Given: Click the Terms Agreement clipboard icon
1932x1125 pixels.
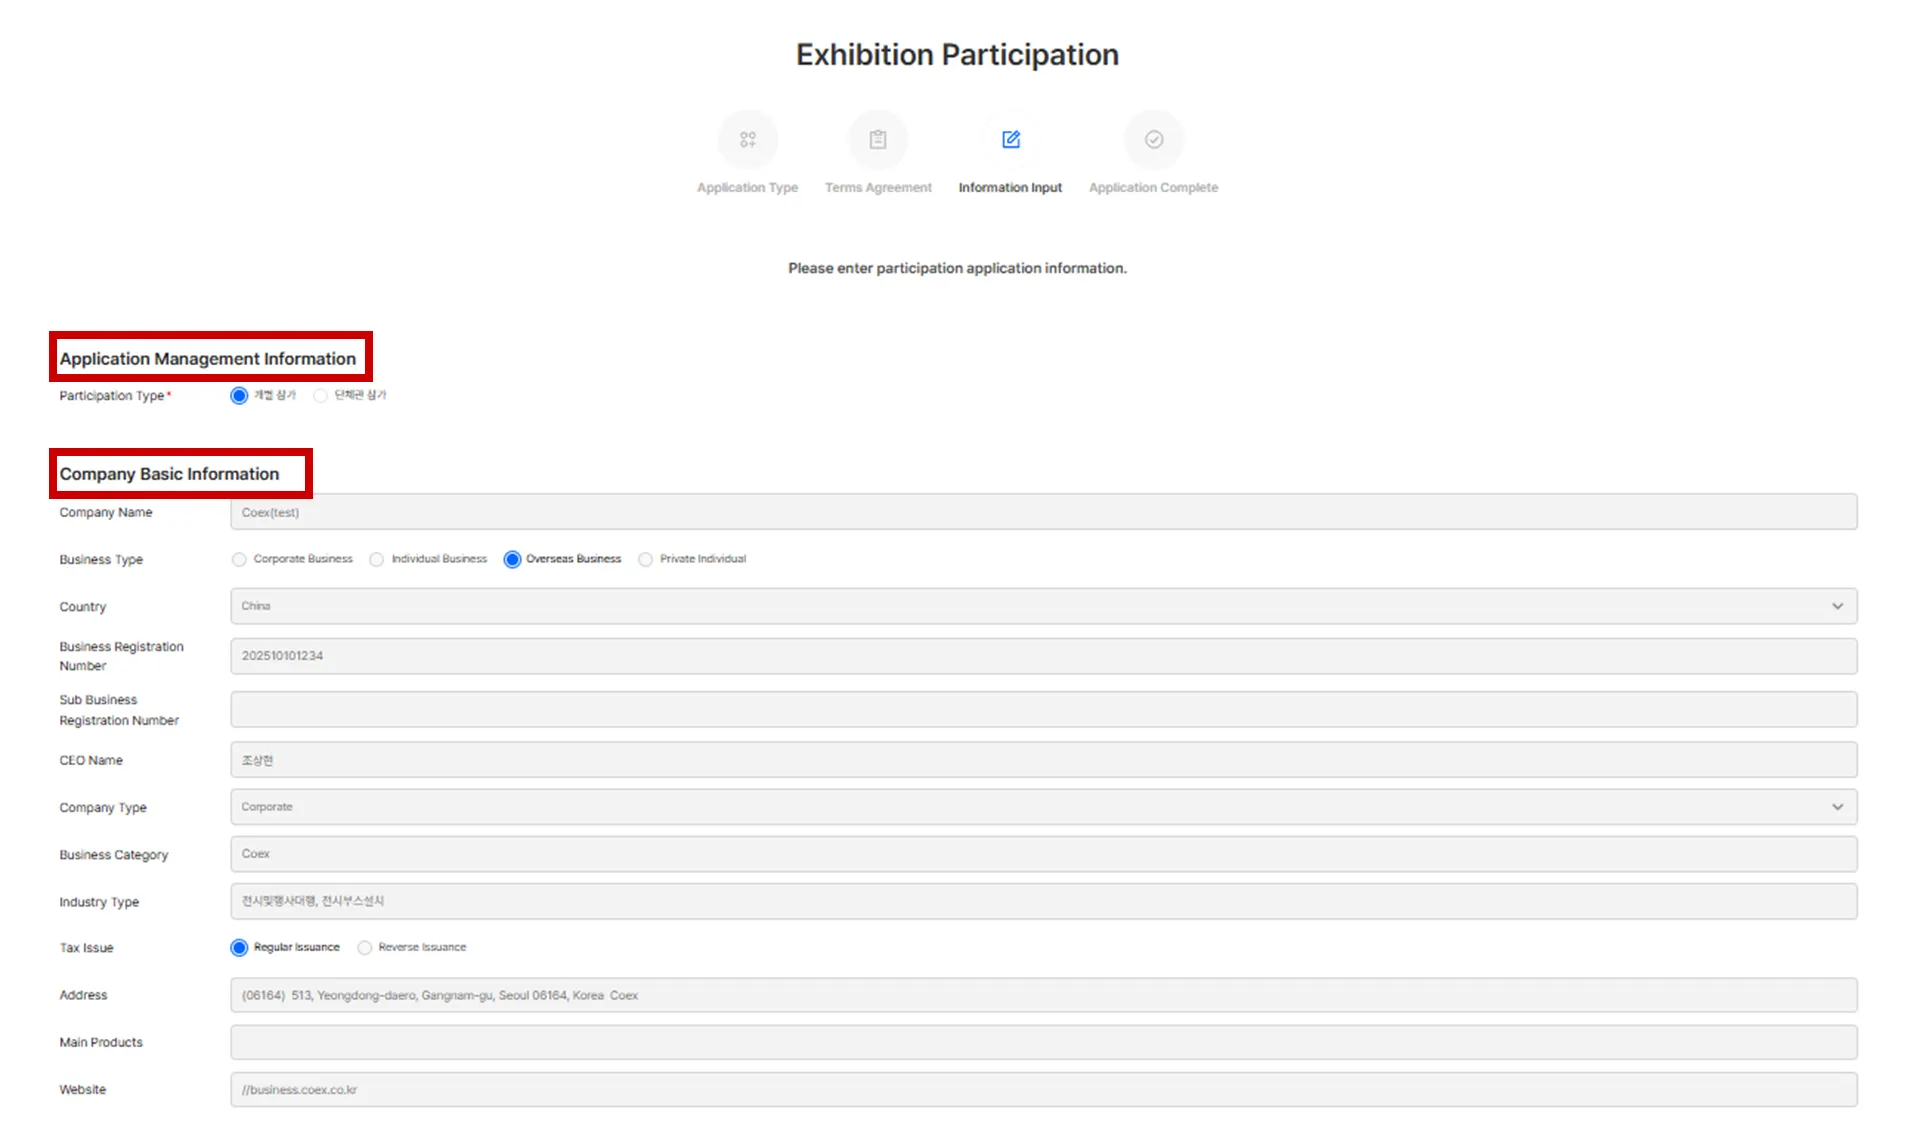Looking at the screenshot, I should pos(877,140).
